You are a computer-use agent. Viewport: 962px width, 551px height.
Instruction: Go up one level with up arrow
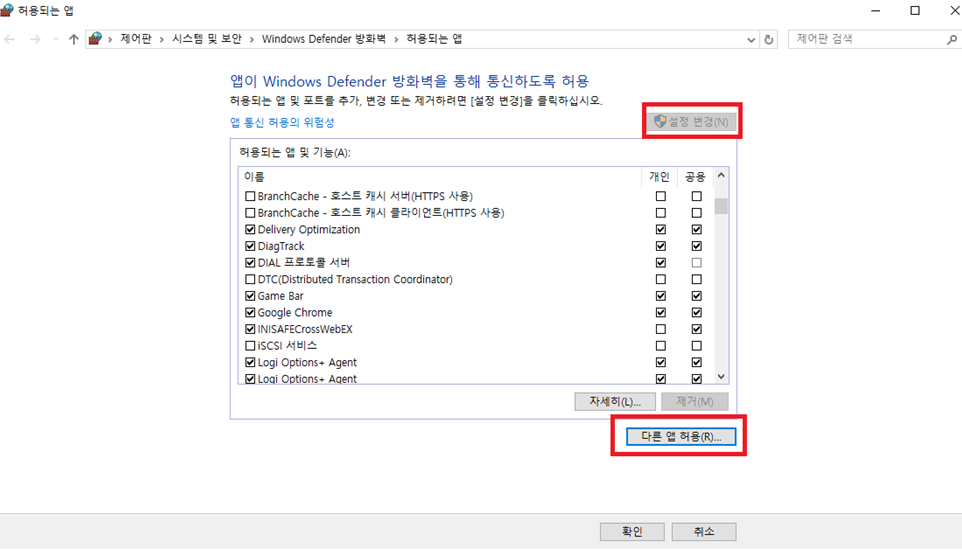74,39
